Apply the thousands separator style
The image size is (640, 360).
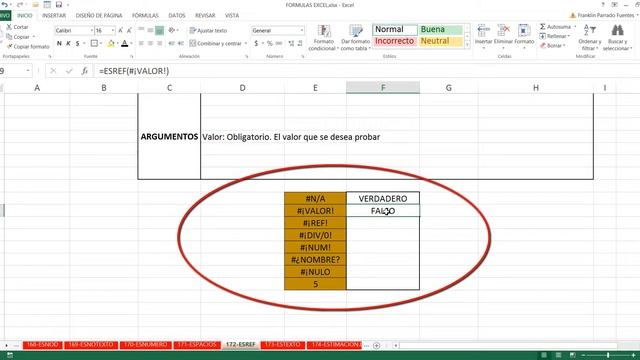pos(279,43)
